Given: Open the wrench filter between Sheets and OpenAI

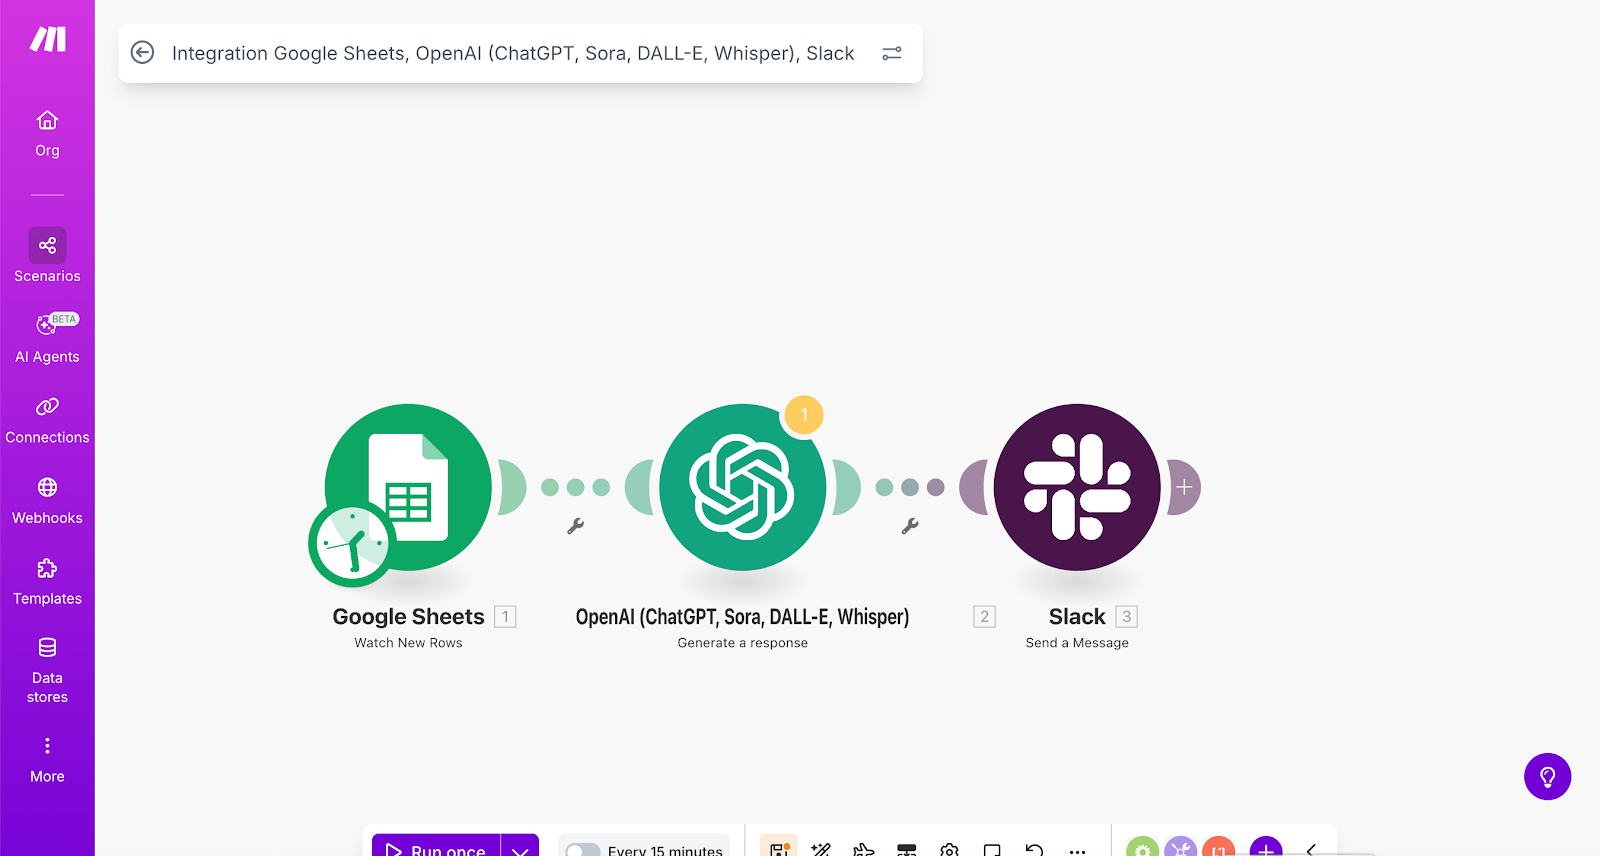Looking at the screenshot, I should [575, 526].
